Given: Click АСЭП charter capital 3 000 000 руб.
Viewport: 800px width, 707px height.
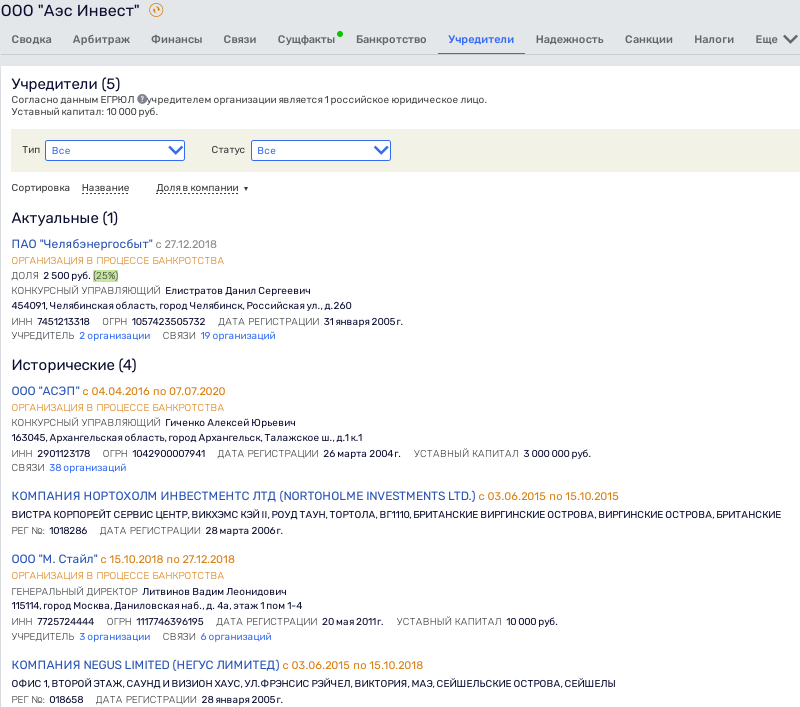Looking at the screenshot, I should [x=557, y=453].
